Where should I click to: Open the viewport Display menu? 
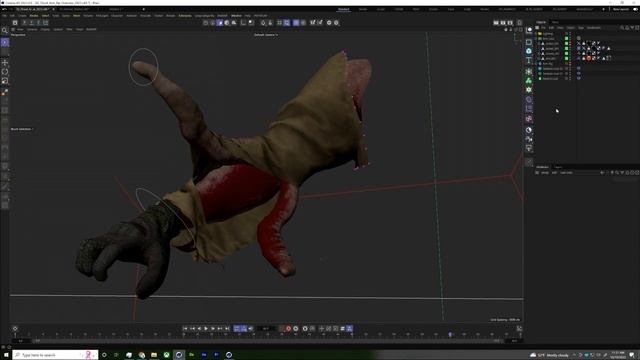click(45, 29)
